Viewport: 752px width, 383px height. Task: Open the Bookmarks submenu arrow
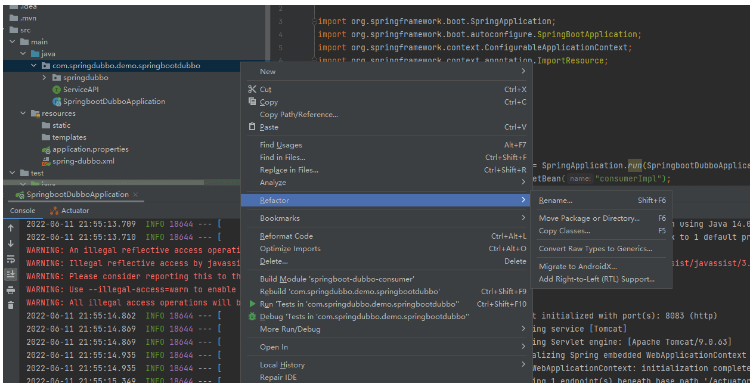pyautogui.click(x=523, y=218)
